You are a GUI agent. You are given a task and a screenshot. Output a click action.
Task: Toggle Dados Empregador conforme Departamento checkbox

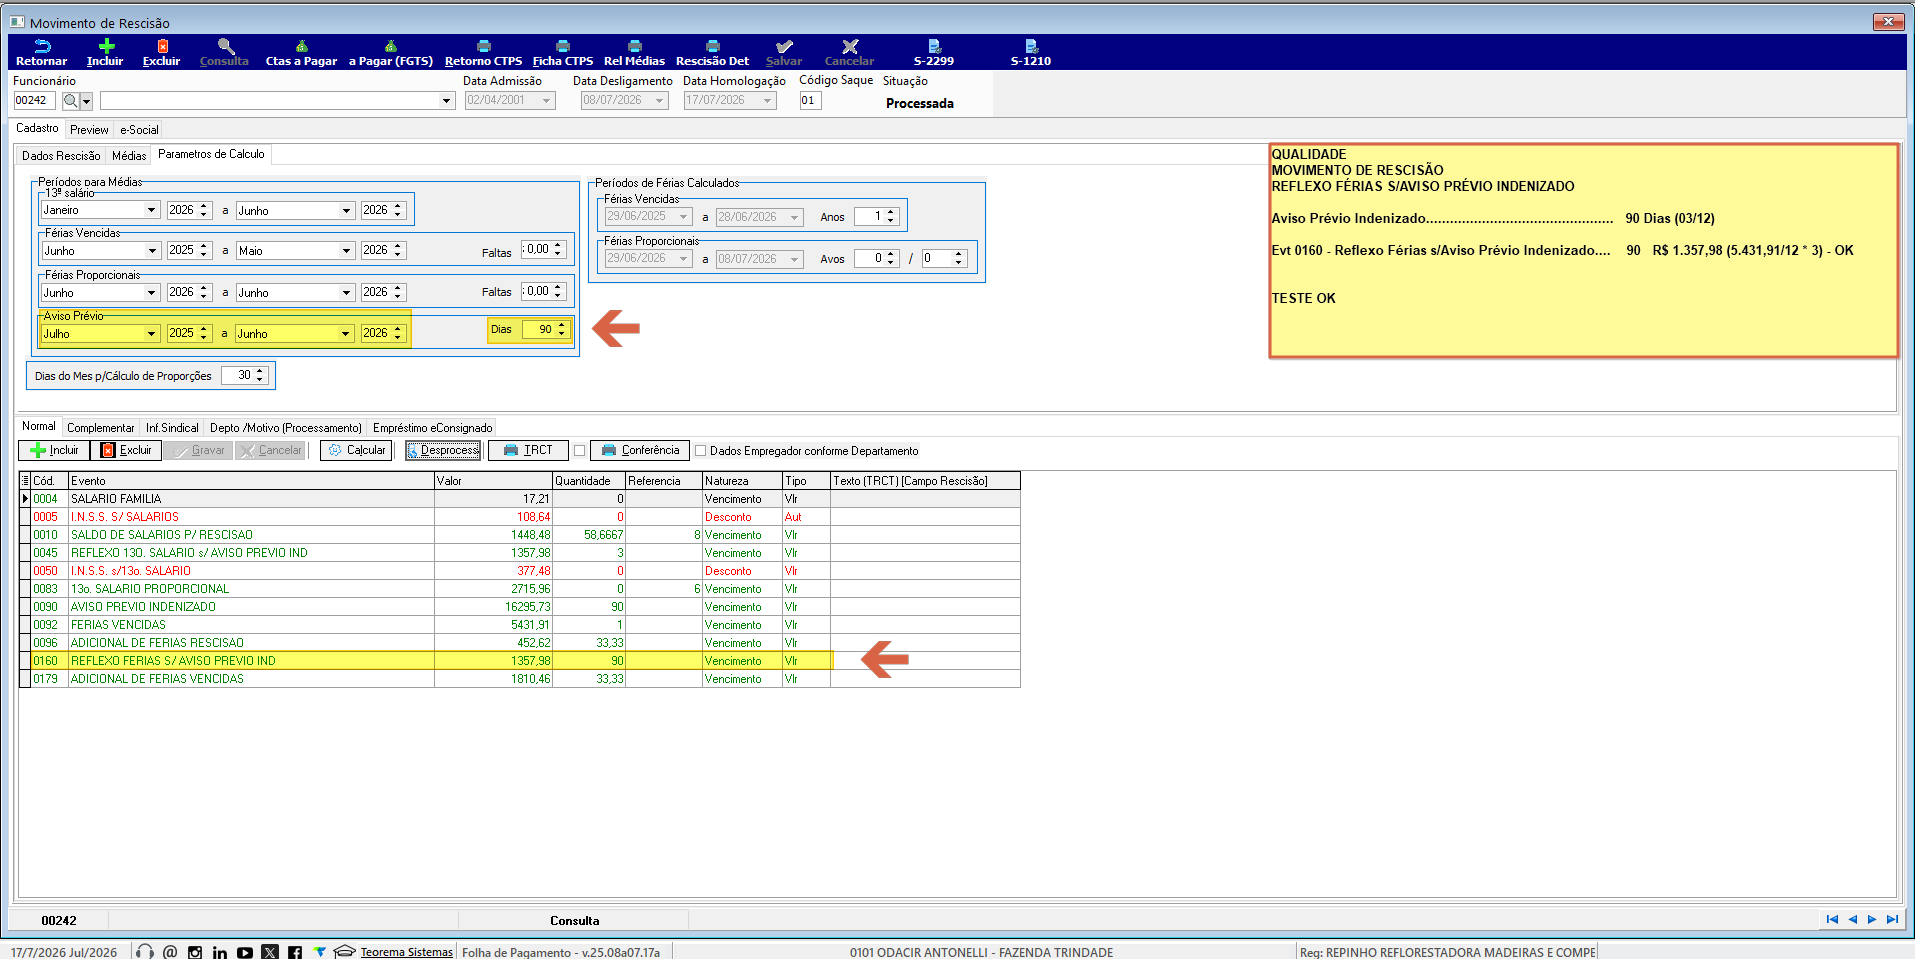pyautogui.click(x=700, y=451)
